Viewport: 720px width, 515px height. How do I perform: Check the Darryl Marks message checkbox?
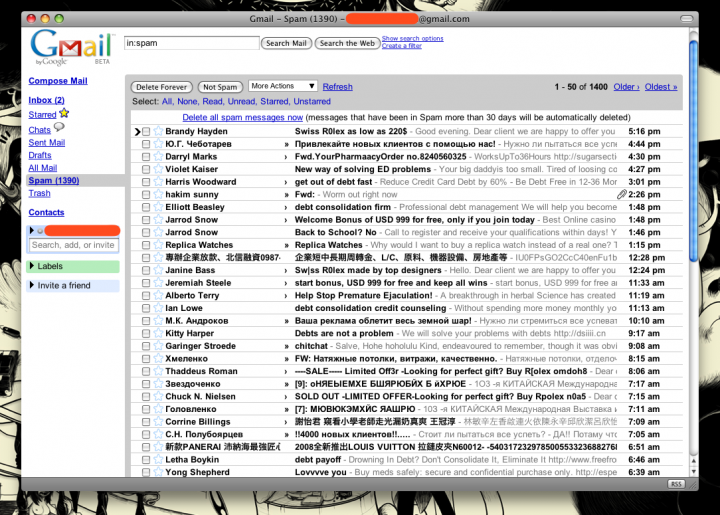[x=146, y=157]
